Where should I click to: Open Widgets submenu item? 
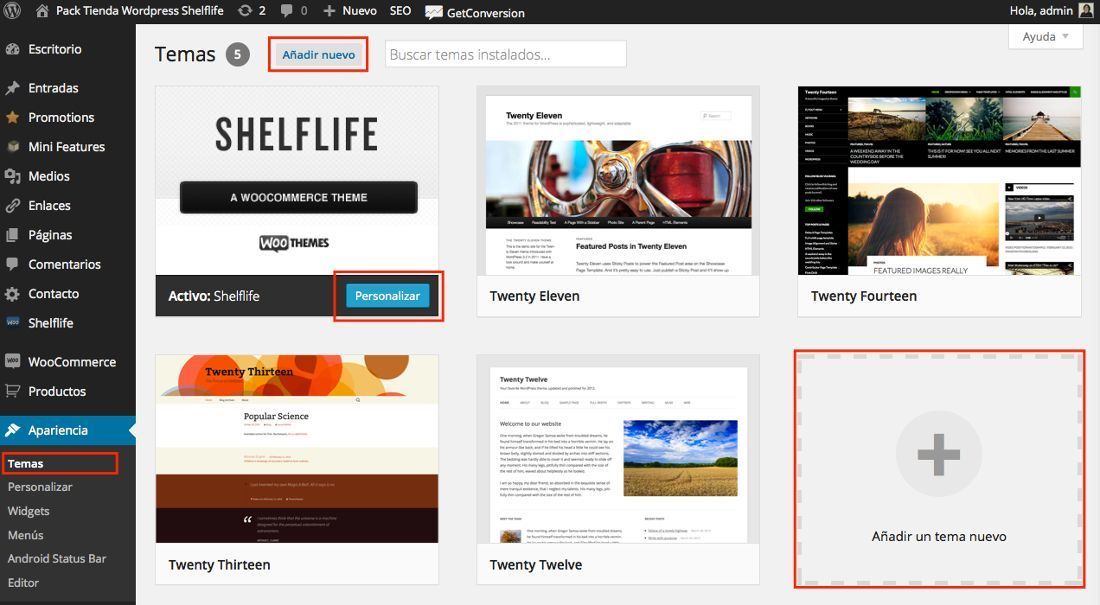[28, 511]
